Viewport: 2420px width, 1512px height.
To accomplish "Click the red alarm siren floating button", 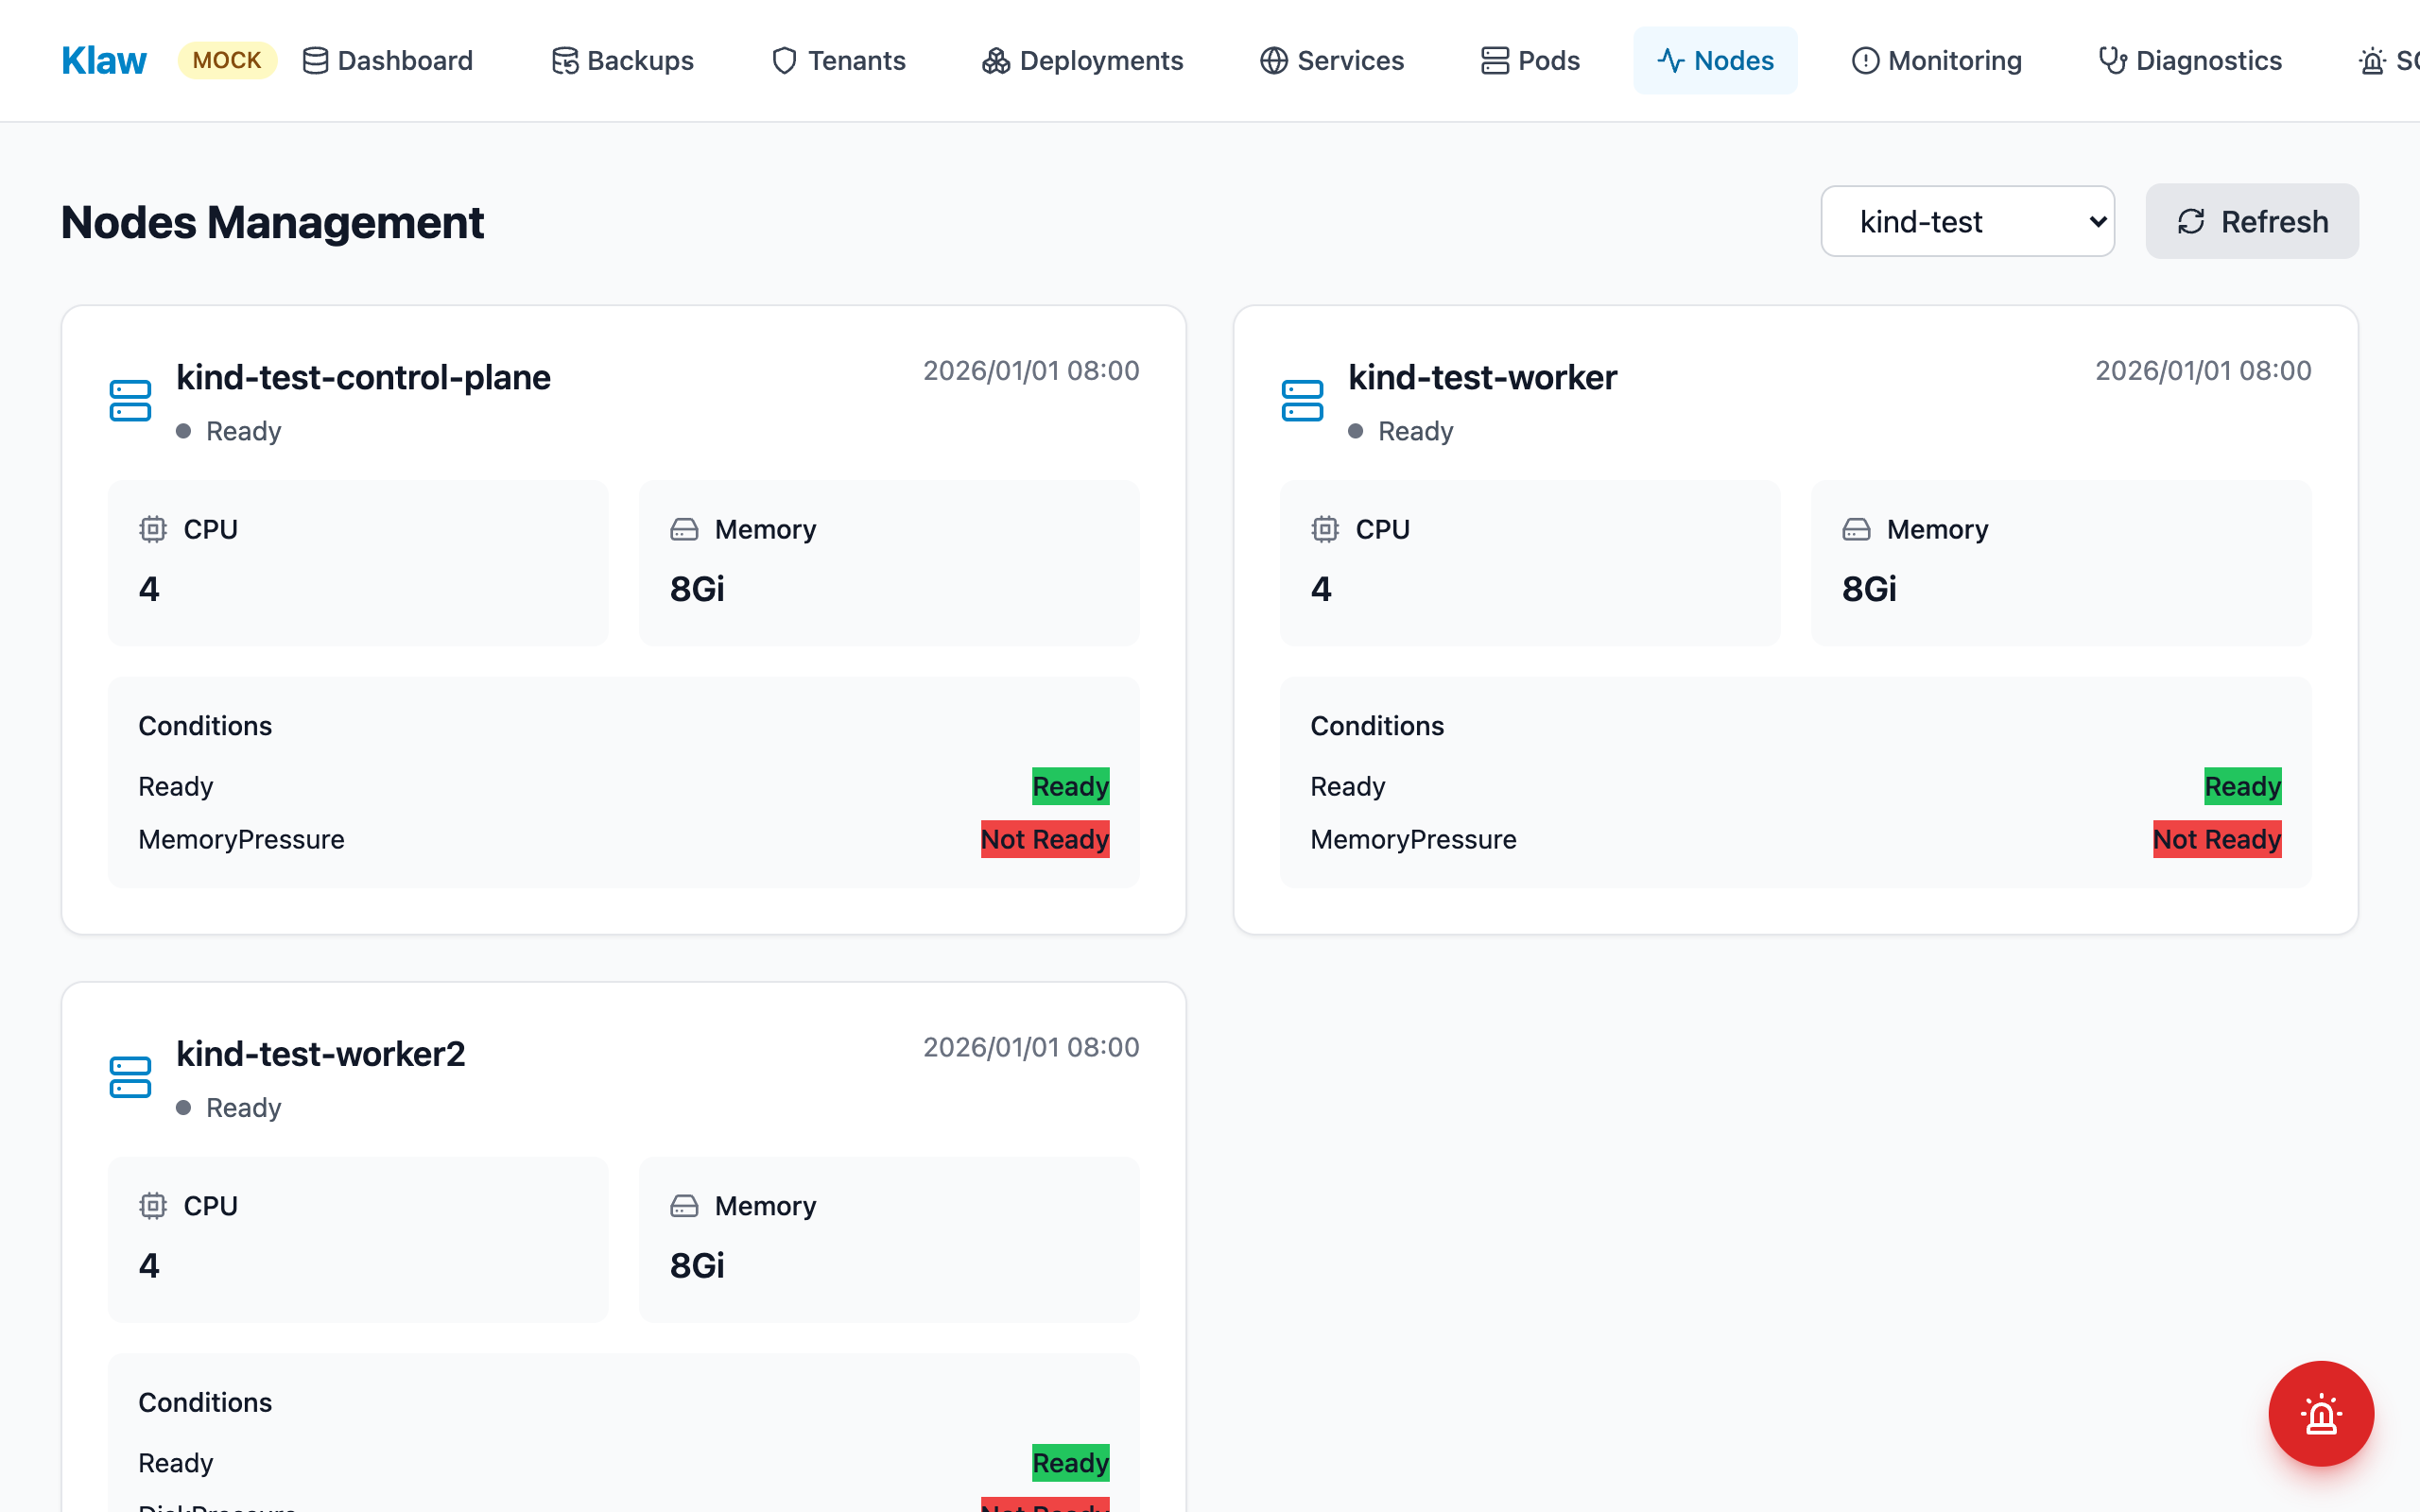I will [2321, 1414].
